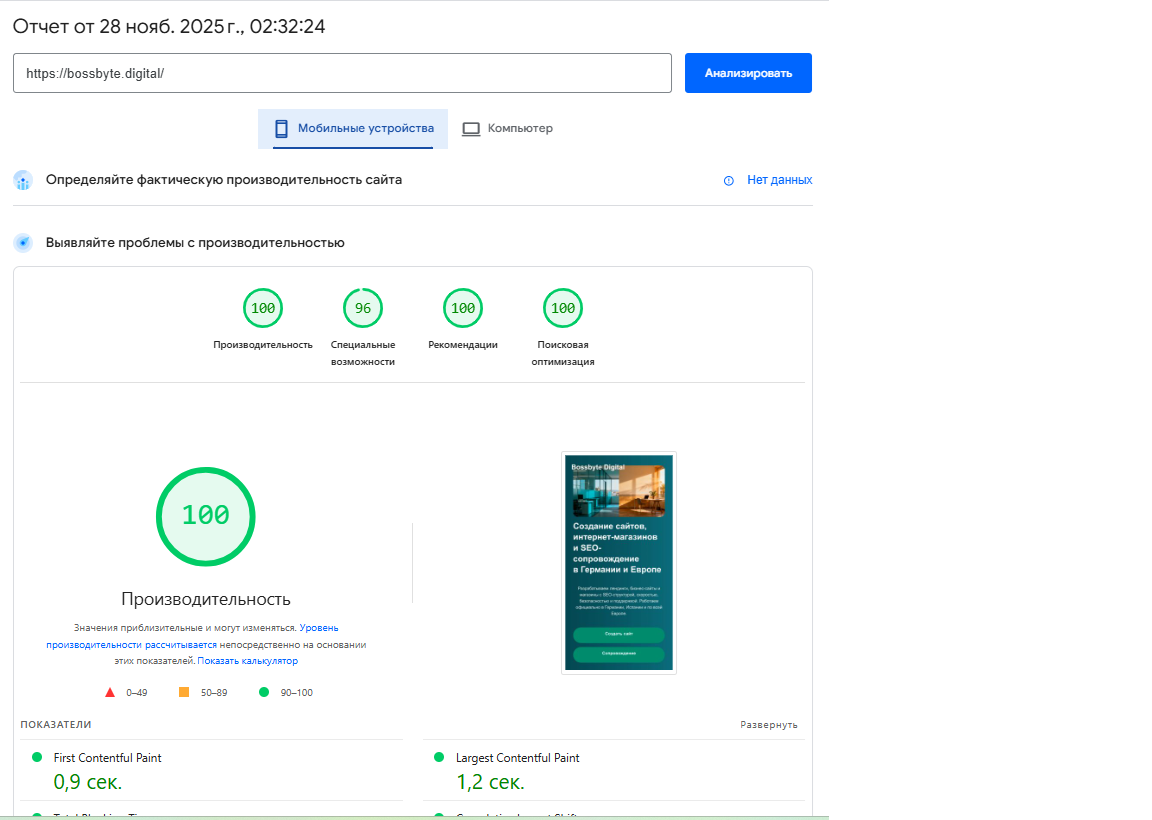Click the desktop computer icon

coord(471,129)
